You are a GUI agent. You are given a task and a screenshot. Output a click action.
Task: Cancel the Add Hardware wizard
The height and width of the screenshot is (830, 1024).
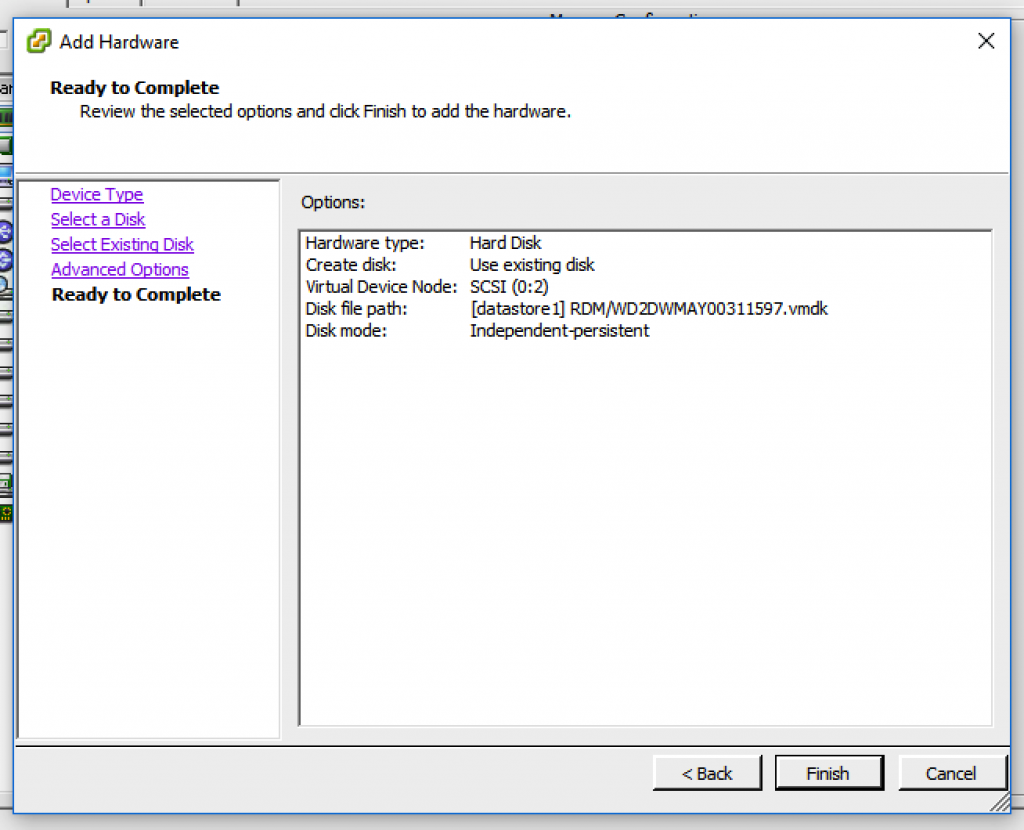click(x=952, y=773)
